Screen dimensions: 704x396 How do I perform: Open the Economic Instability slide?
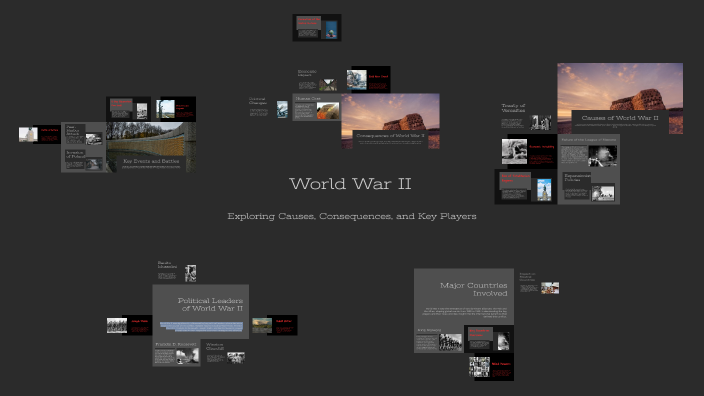pos(529,152)
